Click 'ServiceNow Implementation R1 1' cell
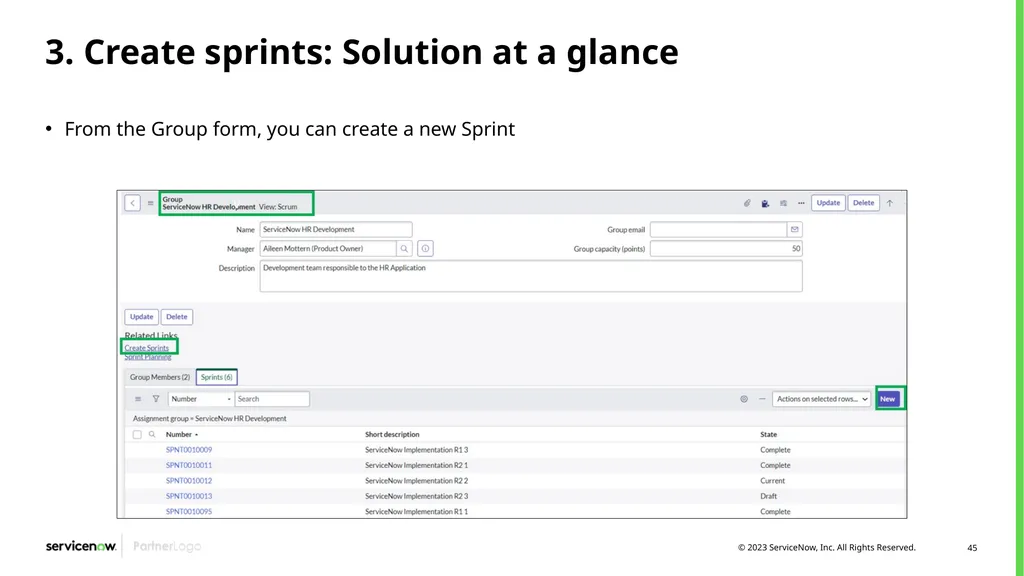Screen dimensions: 1024x576 pos(417,511)
